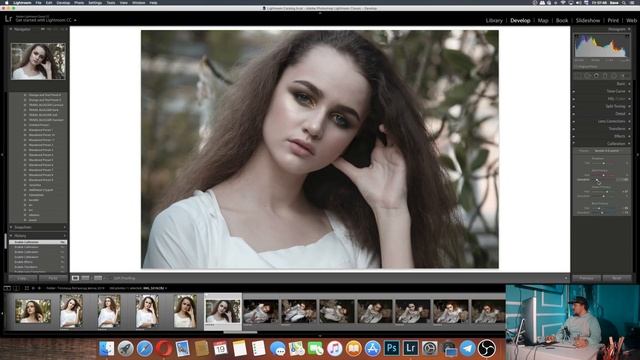Switch to the Slideshow module
Screen dimensions: 640x360
[x=588, y=20]
